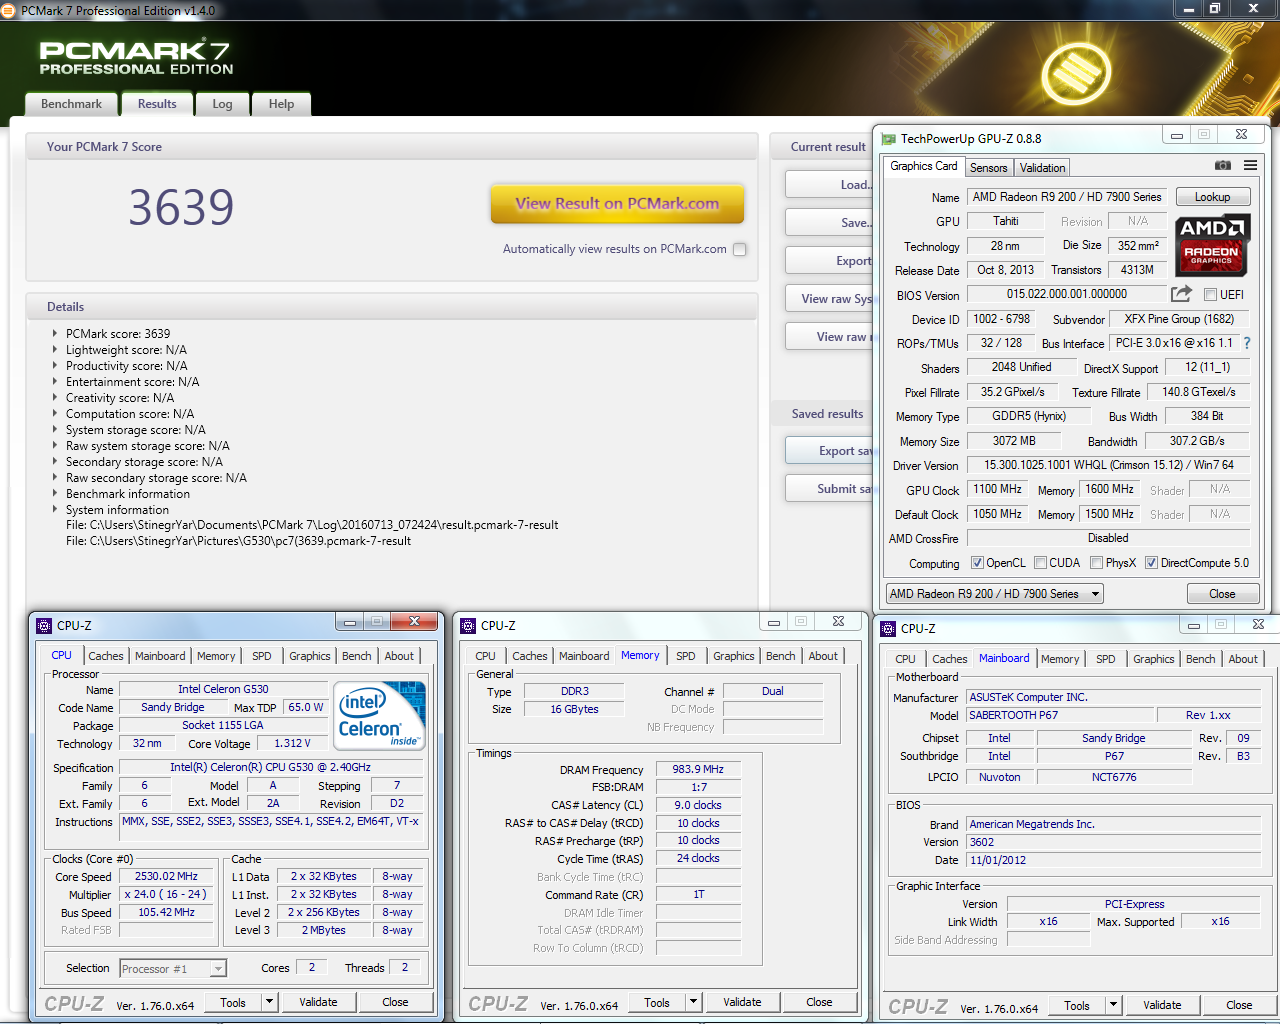Open Graphics tab in right CPU-Z window
Screen dimensions: 1280x1024
tap(1153, 659)
